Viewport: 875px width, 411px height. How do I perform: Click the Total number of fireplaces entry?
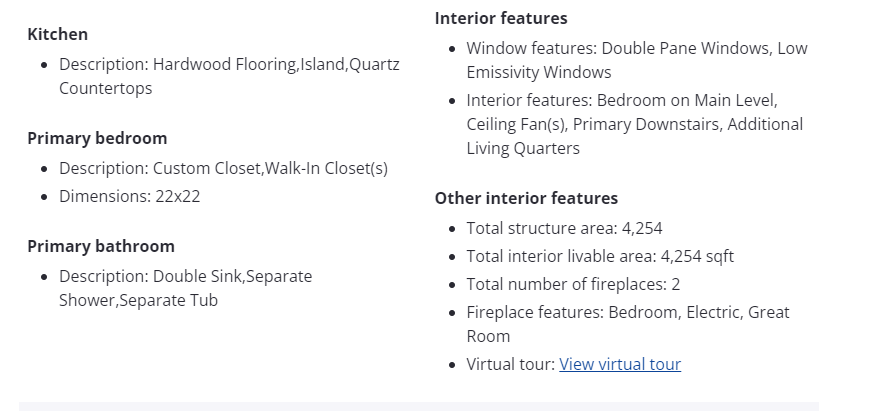[x=573, y=284]
